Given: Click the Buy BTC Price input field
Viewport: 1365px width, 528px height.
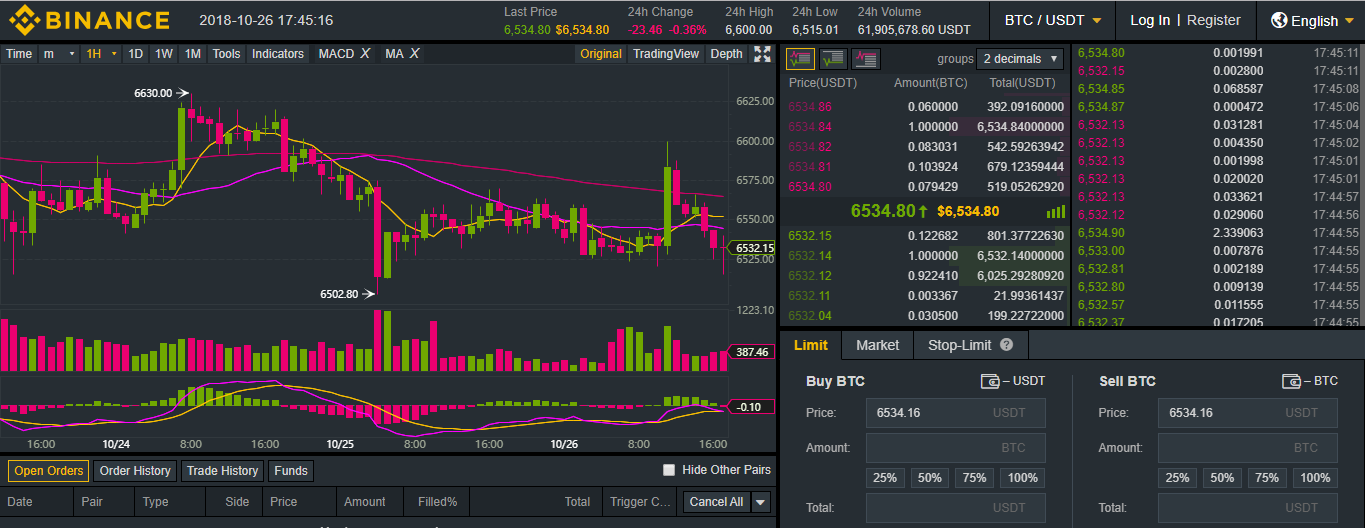Looking at the screenshot, I should [x=956, y=413].
